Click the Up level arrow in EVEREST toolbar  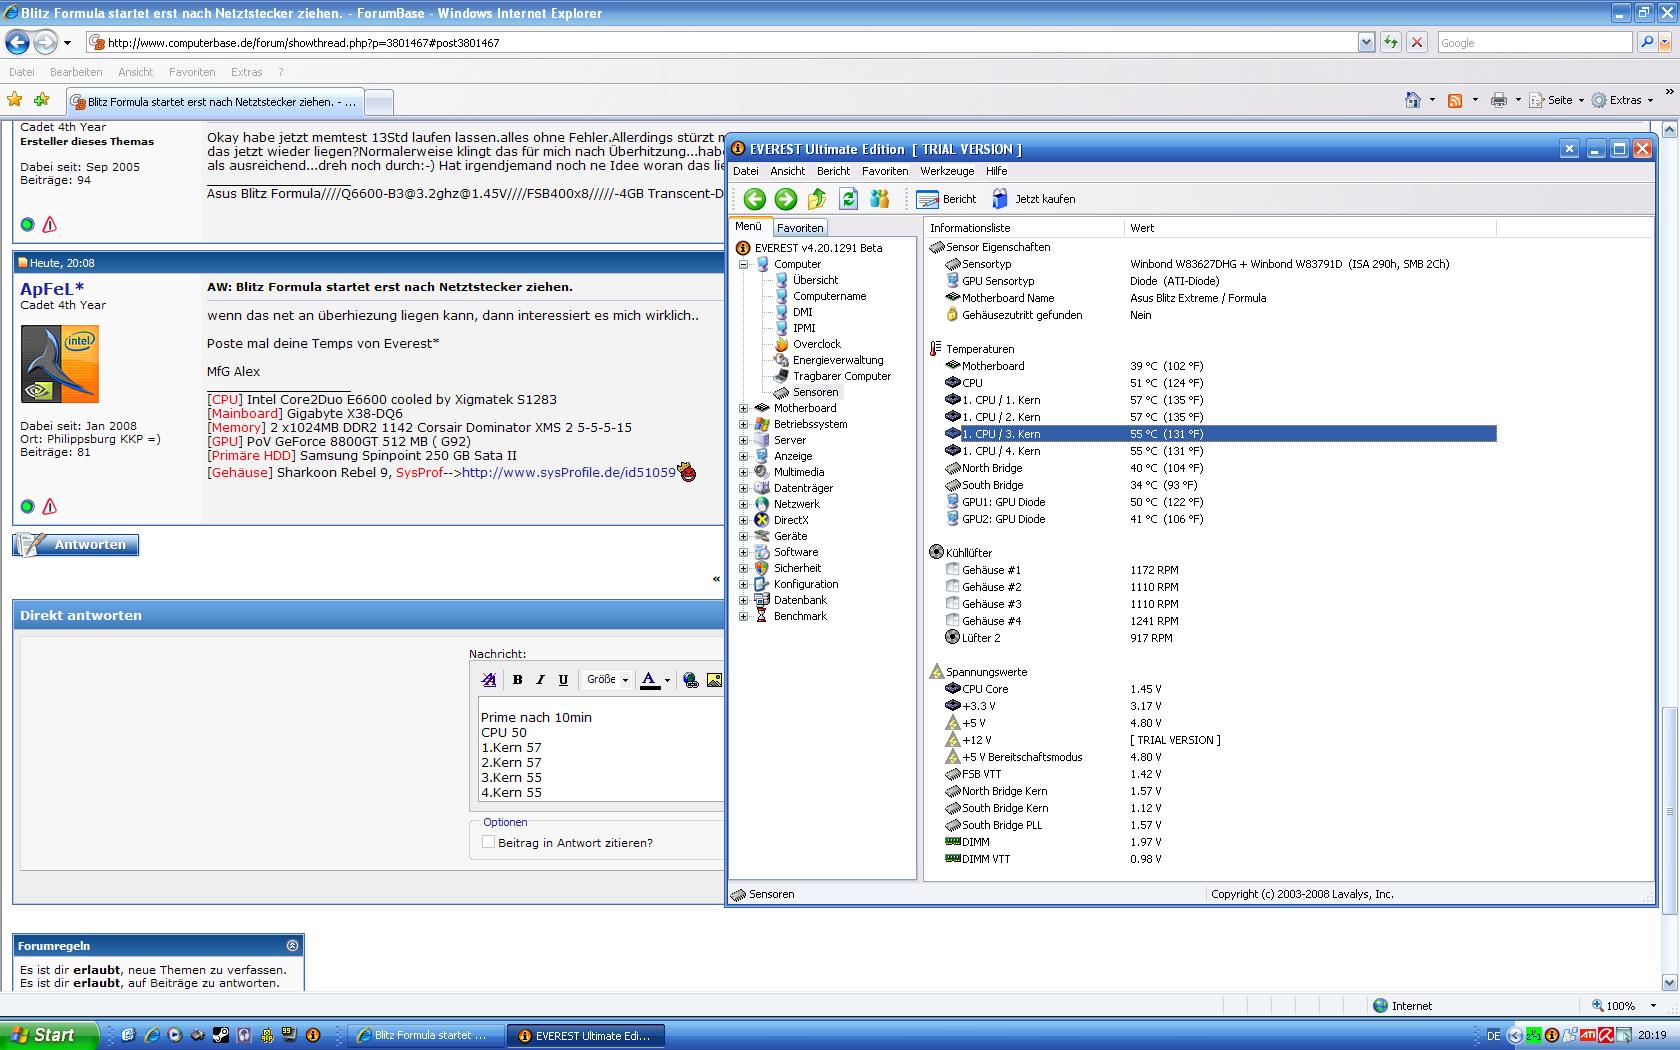(817, 199)
